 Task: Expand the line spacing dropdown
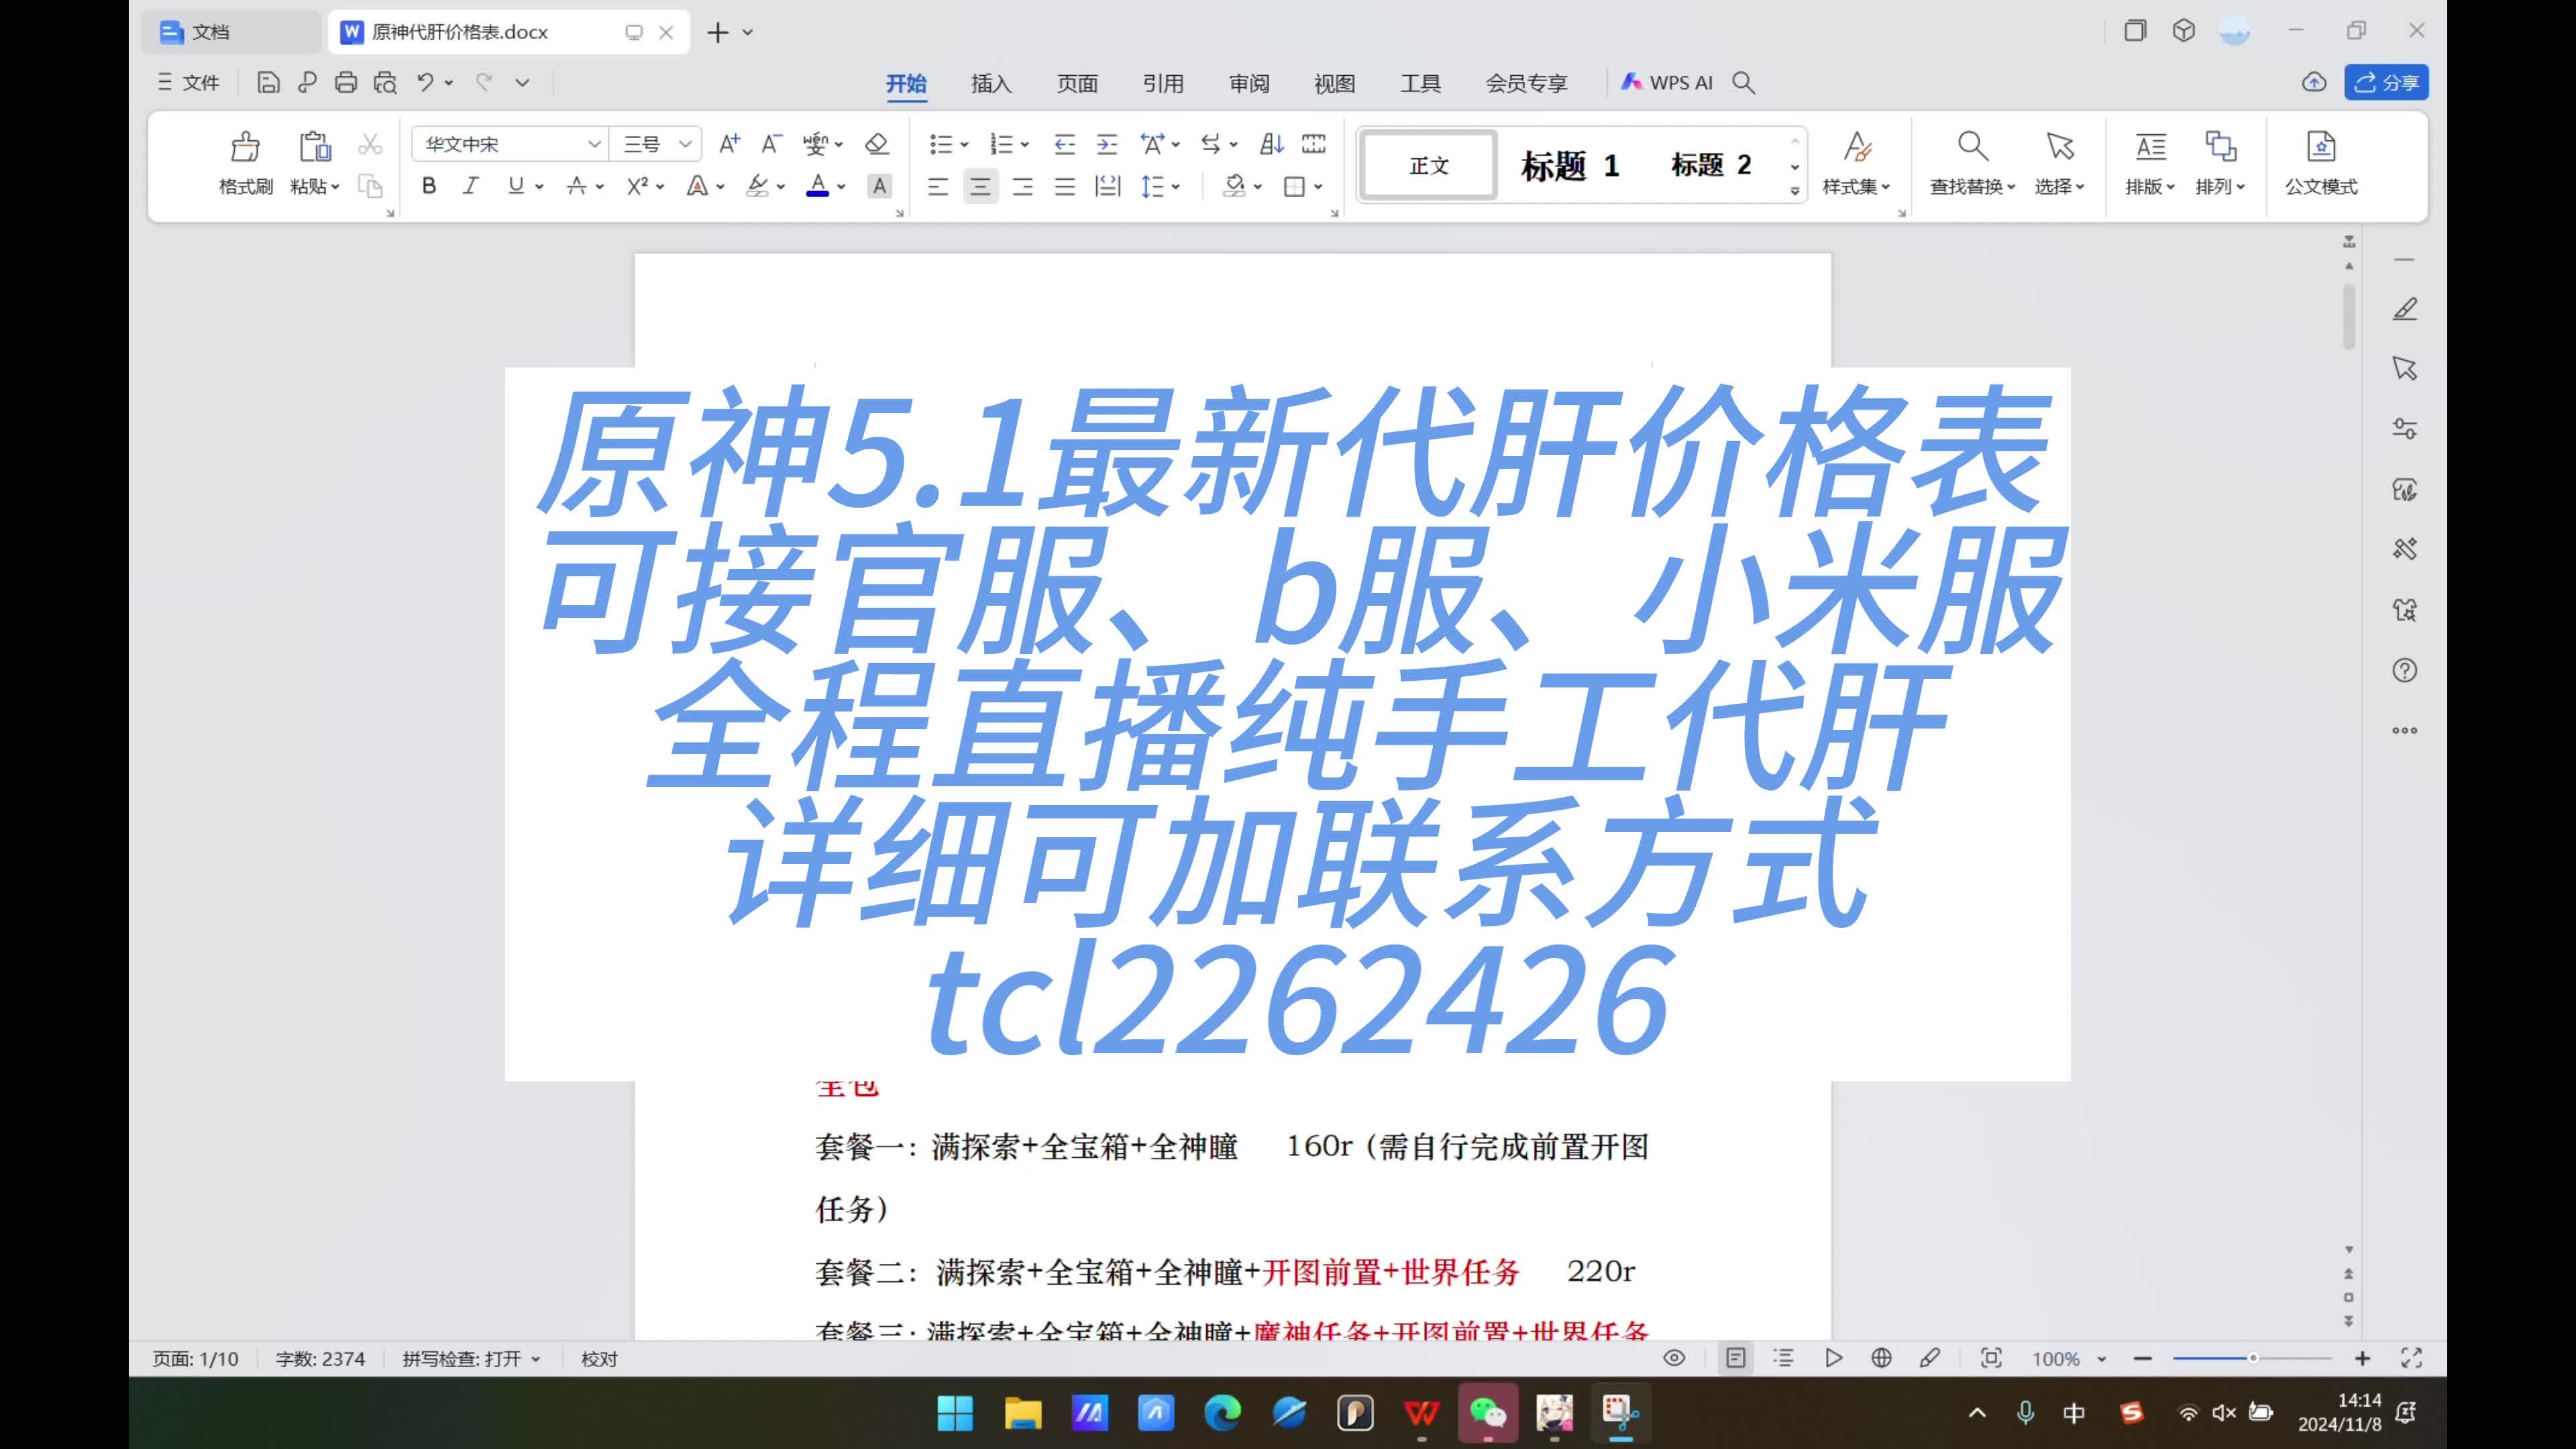1176,187
